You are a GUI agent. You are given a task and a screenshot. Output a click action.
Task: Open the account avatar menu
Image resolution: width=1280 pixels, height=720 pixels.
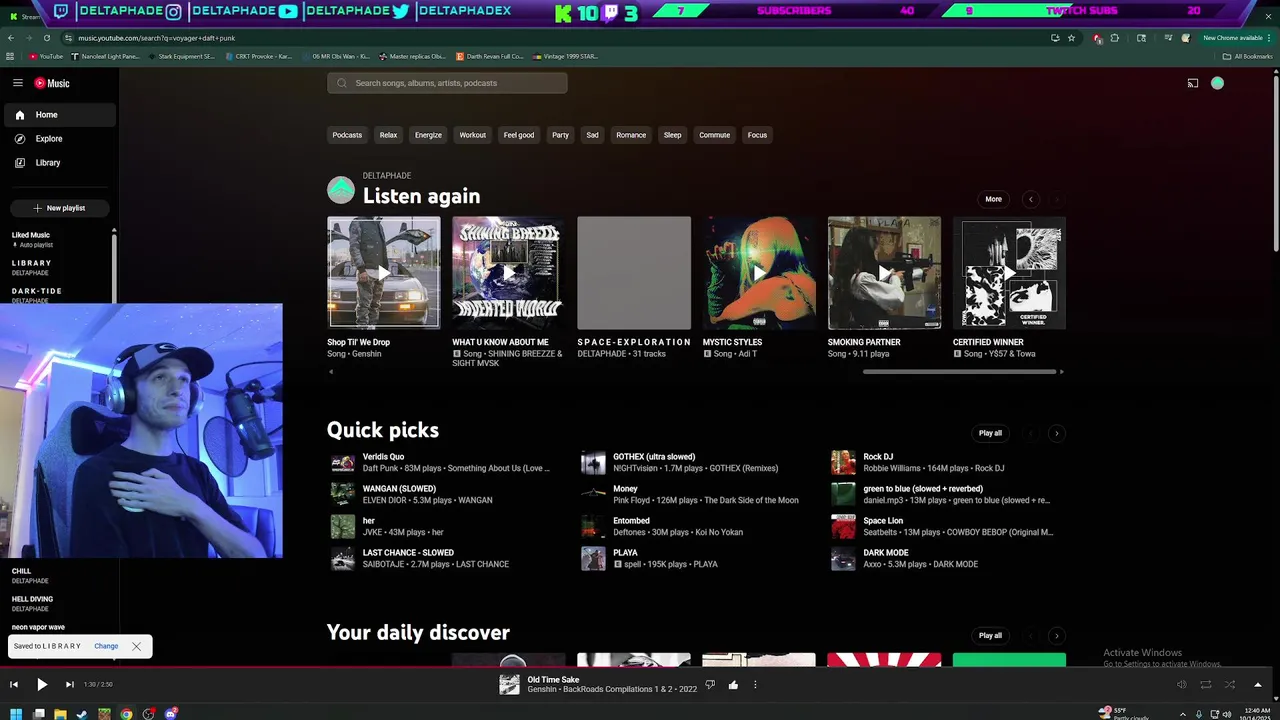pyautogui.click(x=1217, y=83)
